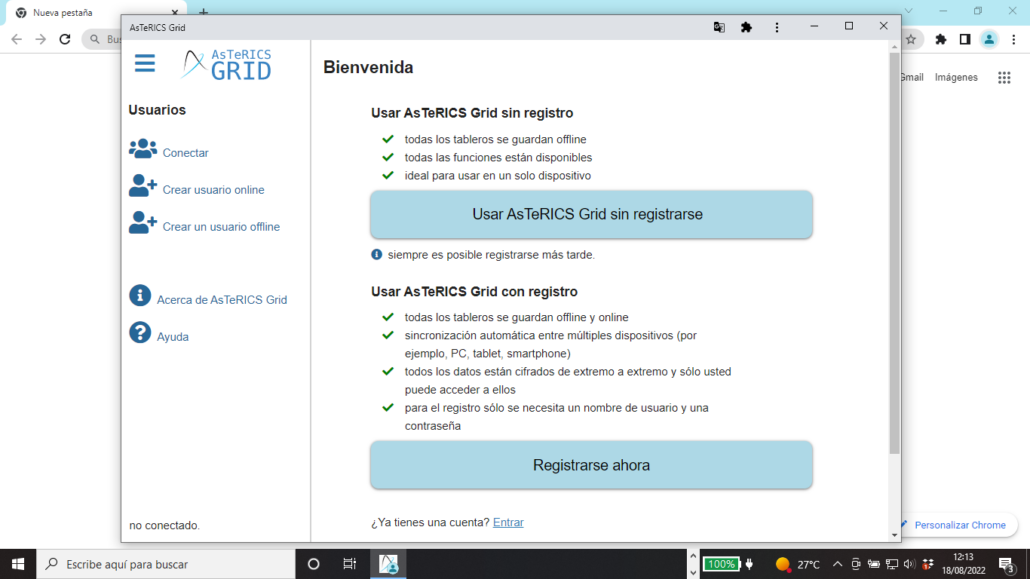
Task: Open the AsTeRICS Grid window's three-dot menu
Action: [x=777, y=27]
